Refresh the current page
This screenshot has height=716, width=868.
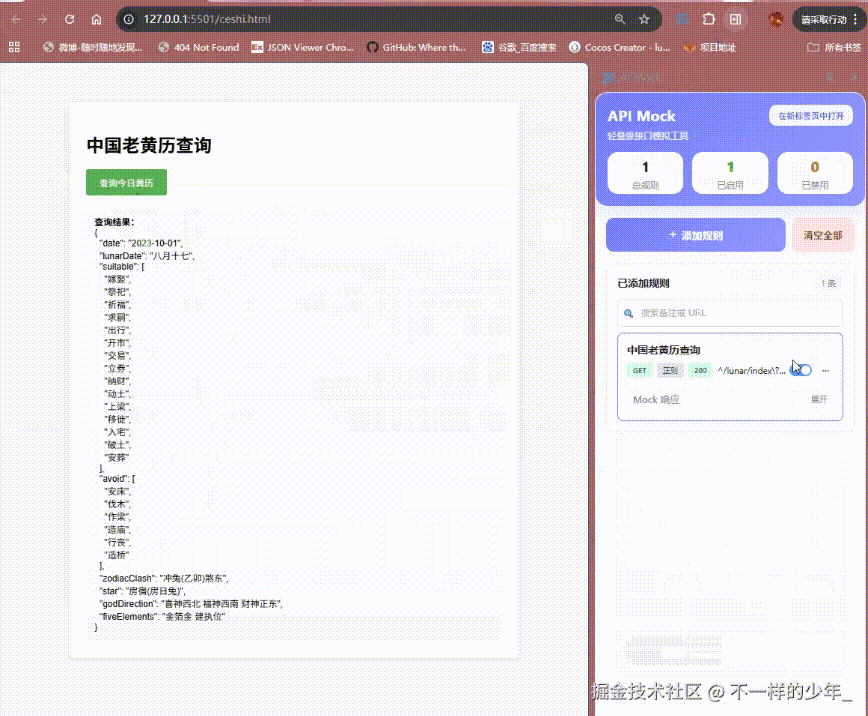click(x=68, y=18)
